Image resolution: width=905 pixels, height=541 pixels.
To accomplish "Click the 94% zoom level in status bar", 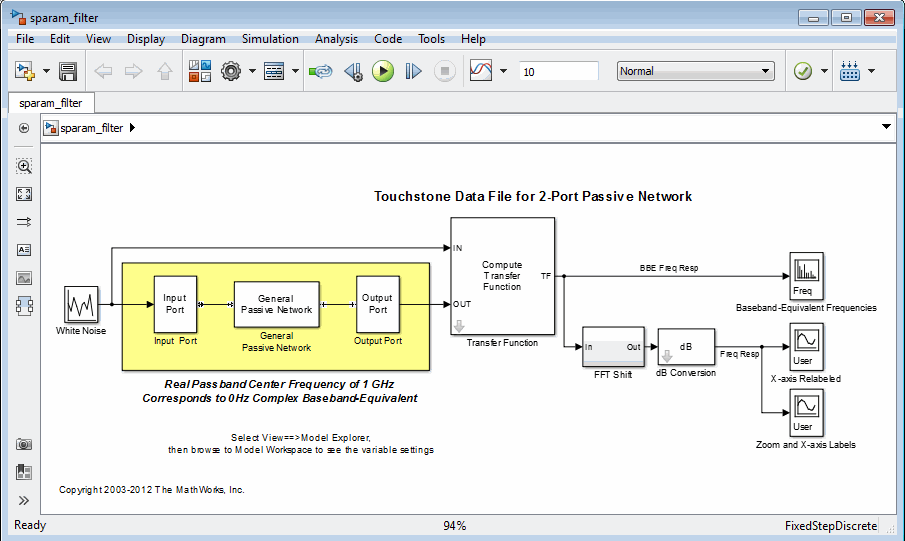I will (x=454, y=525).
